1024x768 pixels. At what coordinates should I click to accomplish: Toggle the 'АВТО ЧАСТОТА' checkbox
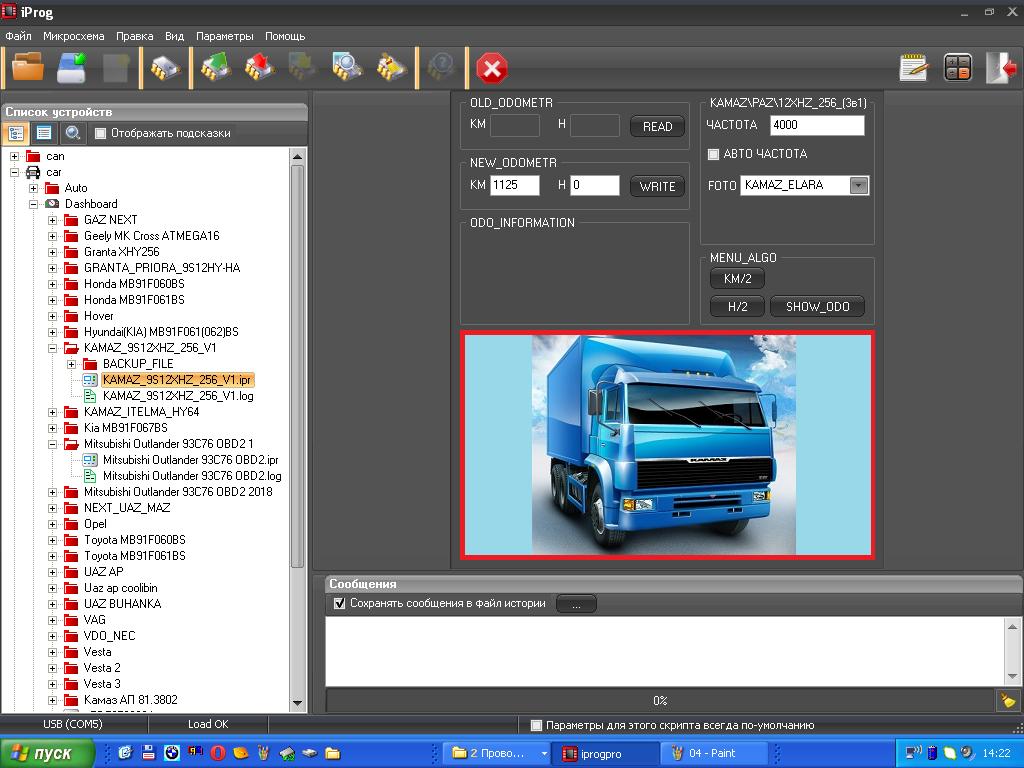click(x=713, y=154)
